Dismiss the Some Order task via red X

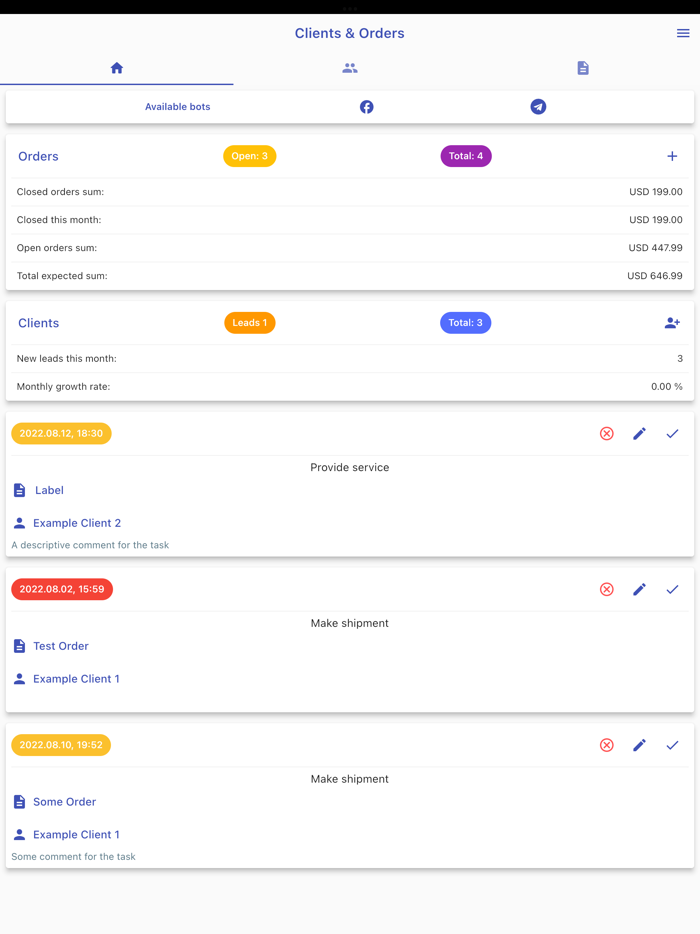pos(606,744)
